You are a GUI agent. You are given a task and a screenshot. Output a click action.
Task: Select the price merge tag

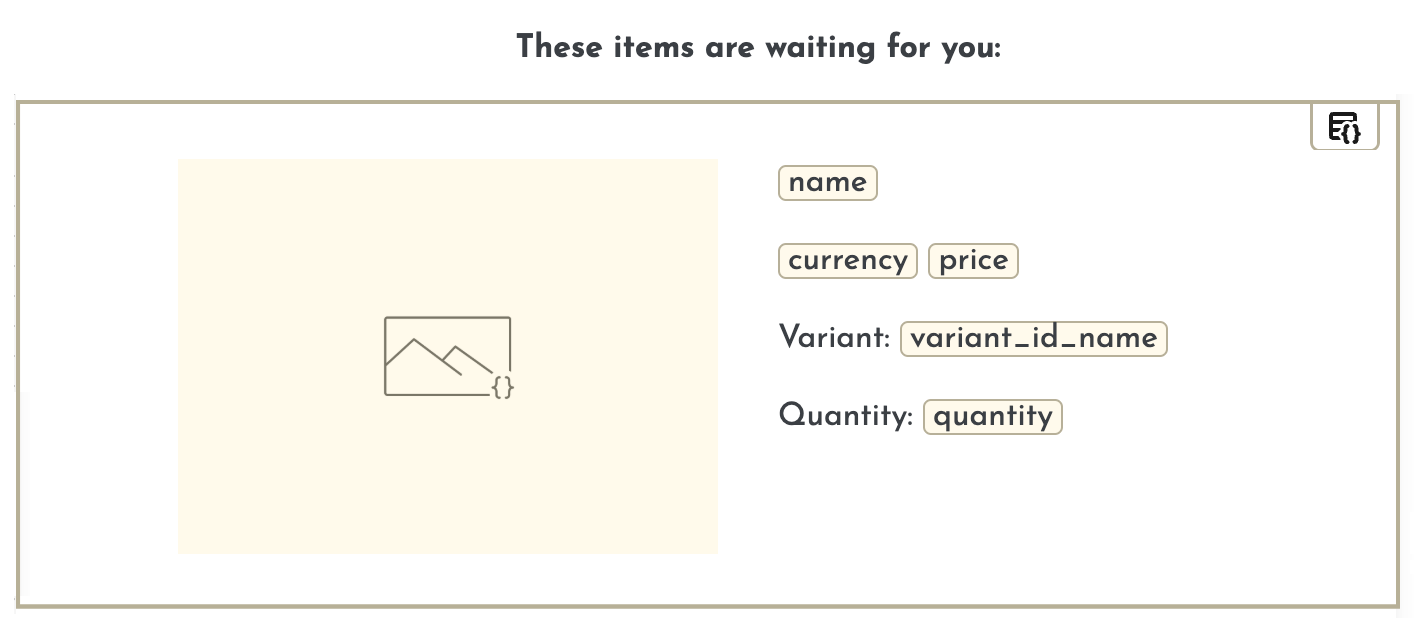[973, 261]
